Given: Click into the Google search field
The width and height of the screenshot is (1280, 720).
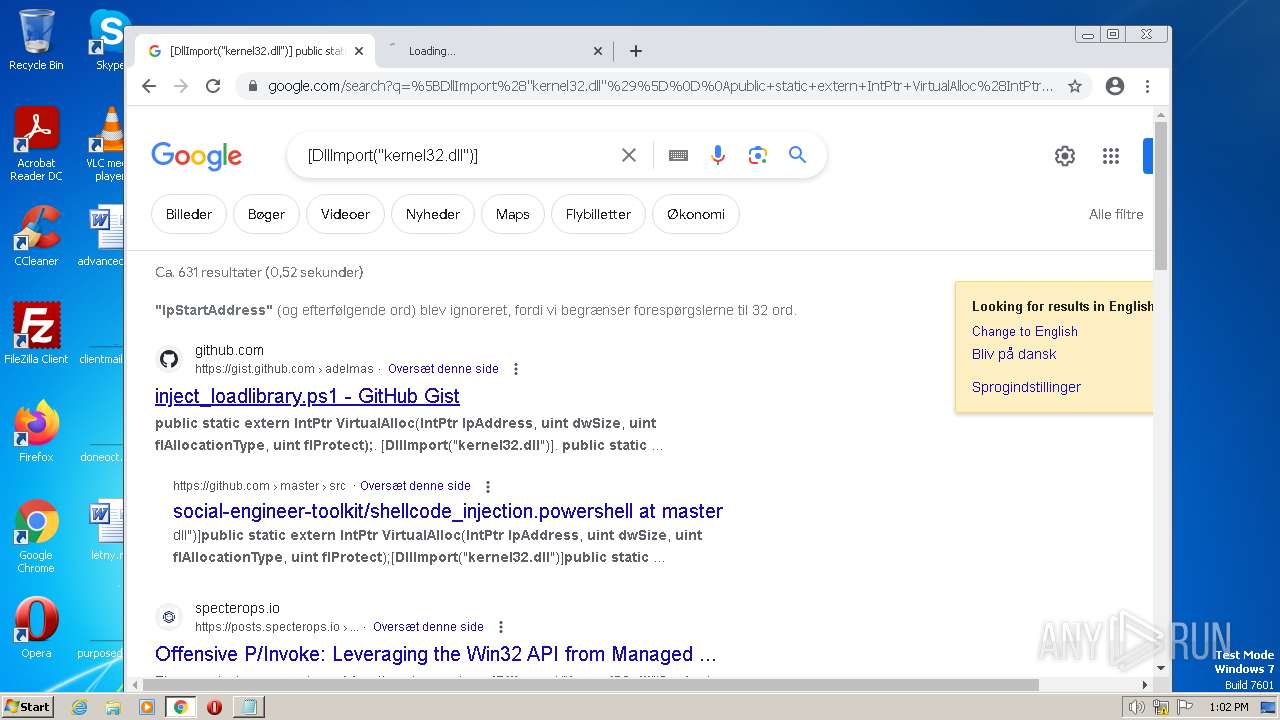Looking at the screenshot, I should (x=455, y=155).
